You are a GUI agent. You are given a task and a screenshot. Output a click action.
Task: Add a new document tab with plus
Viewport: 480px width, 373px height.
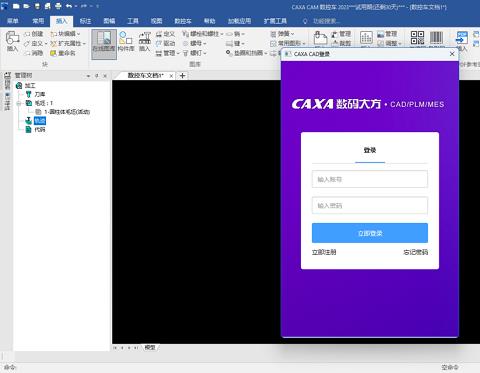[x=182, y=76]
